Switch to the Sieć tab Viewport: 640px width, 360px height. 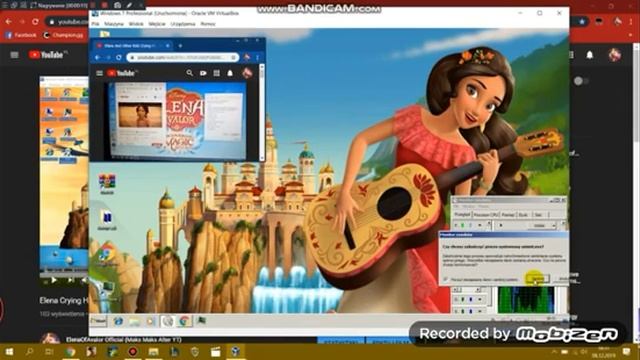click(x=538, y=215)
